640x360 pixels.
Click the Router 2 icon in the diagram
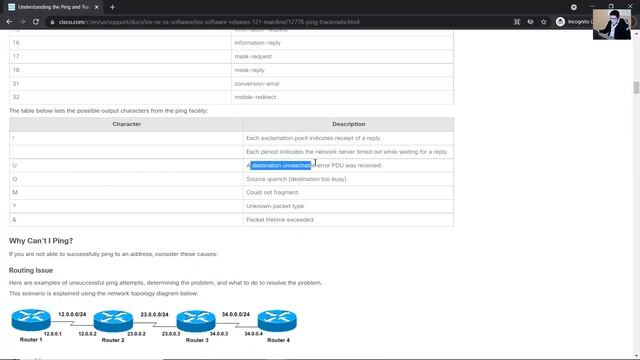(x=113, y=321)
